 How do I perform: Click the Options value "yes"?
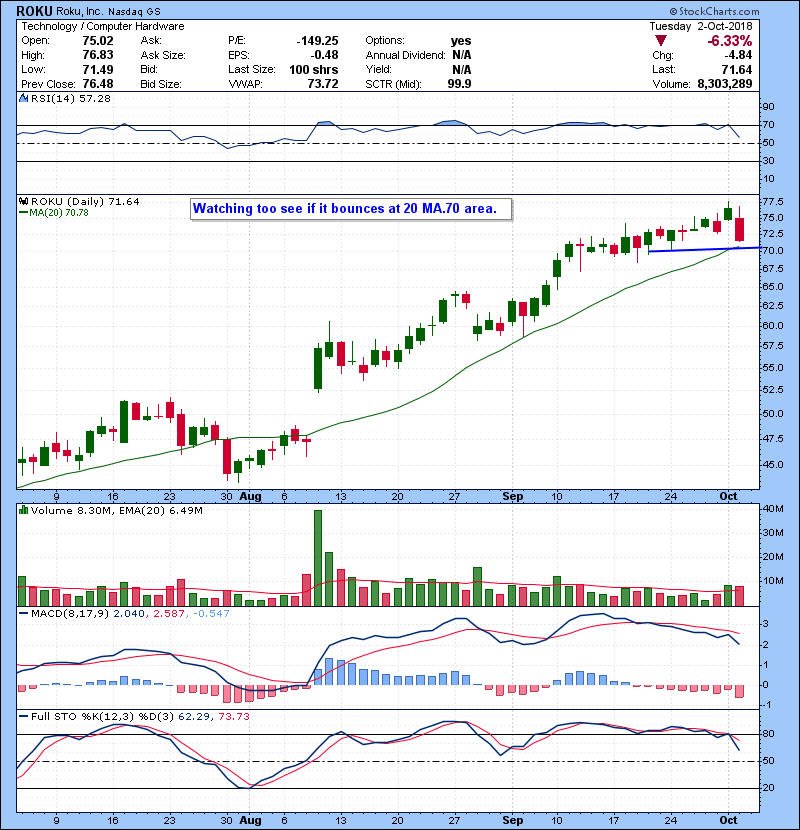[461, 41]
